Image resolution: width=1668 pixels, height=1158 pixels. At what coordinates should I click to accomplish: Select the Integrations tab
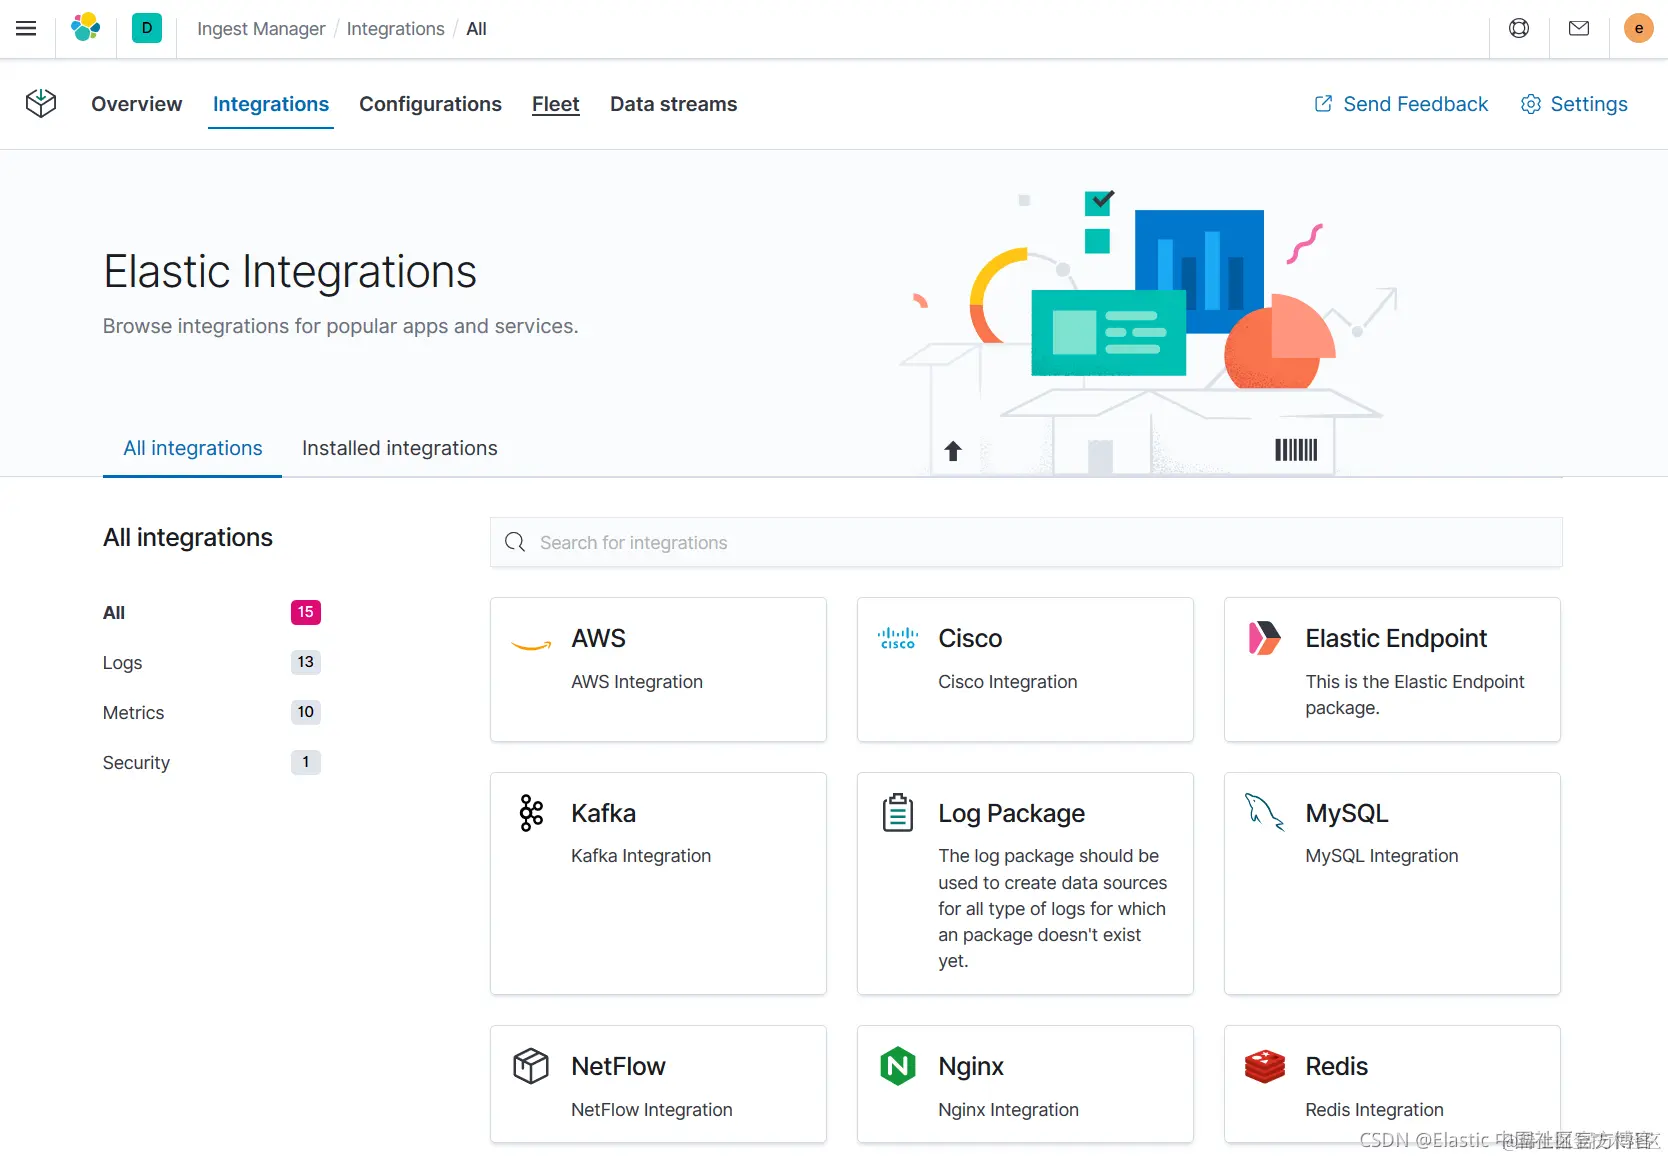(x=271, y=104)
